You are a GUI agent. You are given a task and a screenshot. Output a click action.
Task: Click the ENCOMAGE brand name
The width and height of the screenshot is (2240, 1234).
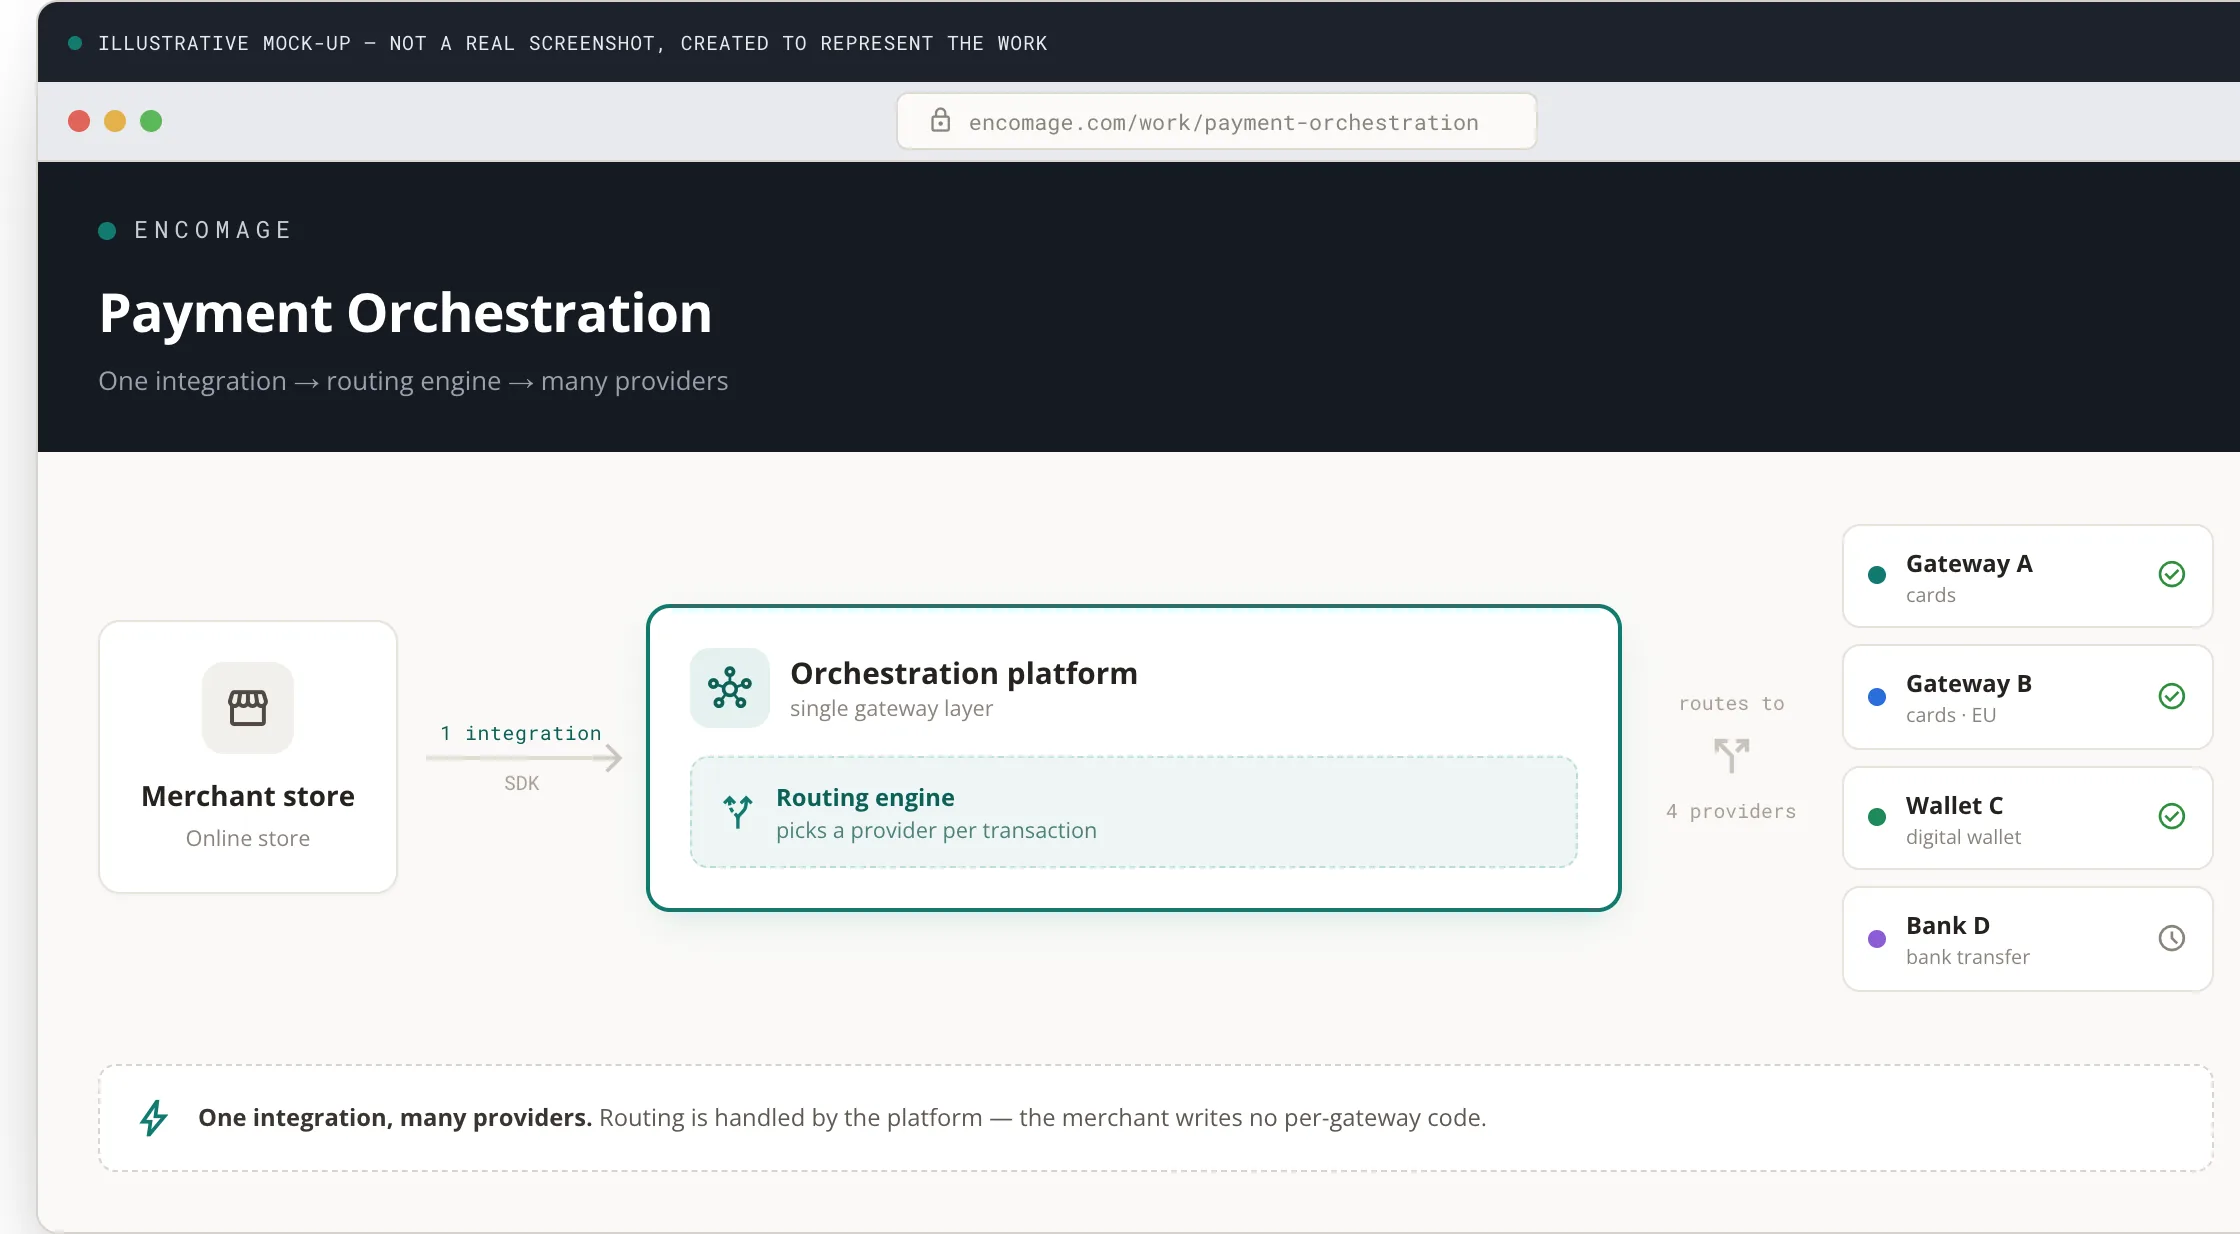pos(213,230)
